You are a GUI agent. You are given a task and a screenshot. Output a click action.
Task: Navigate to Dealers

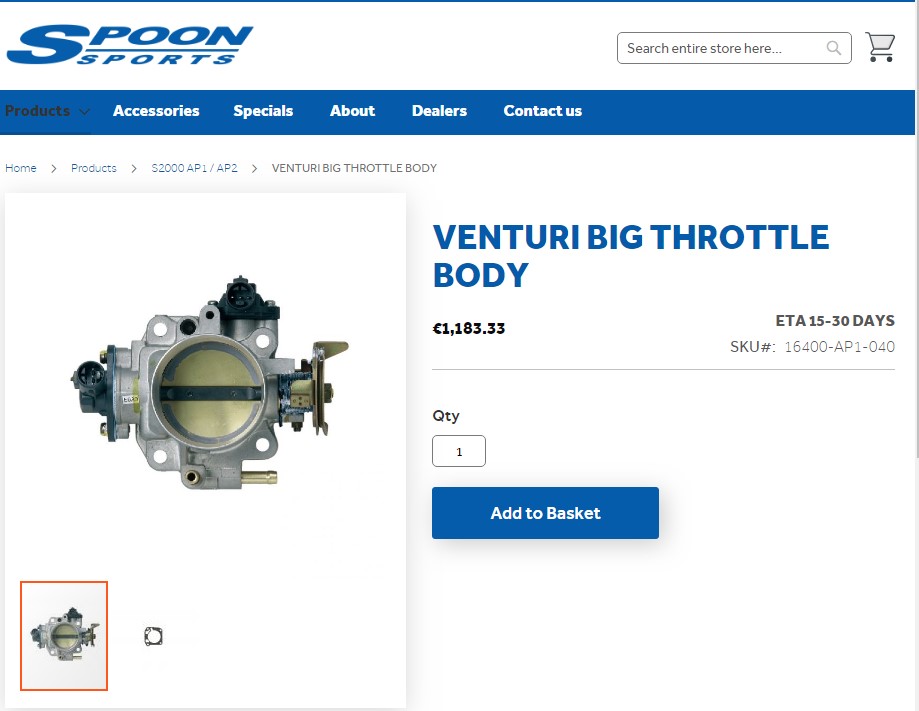pos(440,111)
